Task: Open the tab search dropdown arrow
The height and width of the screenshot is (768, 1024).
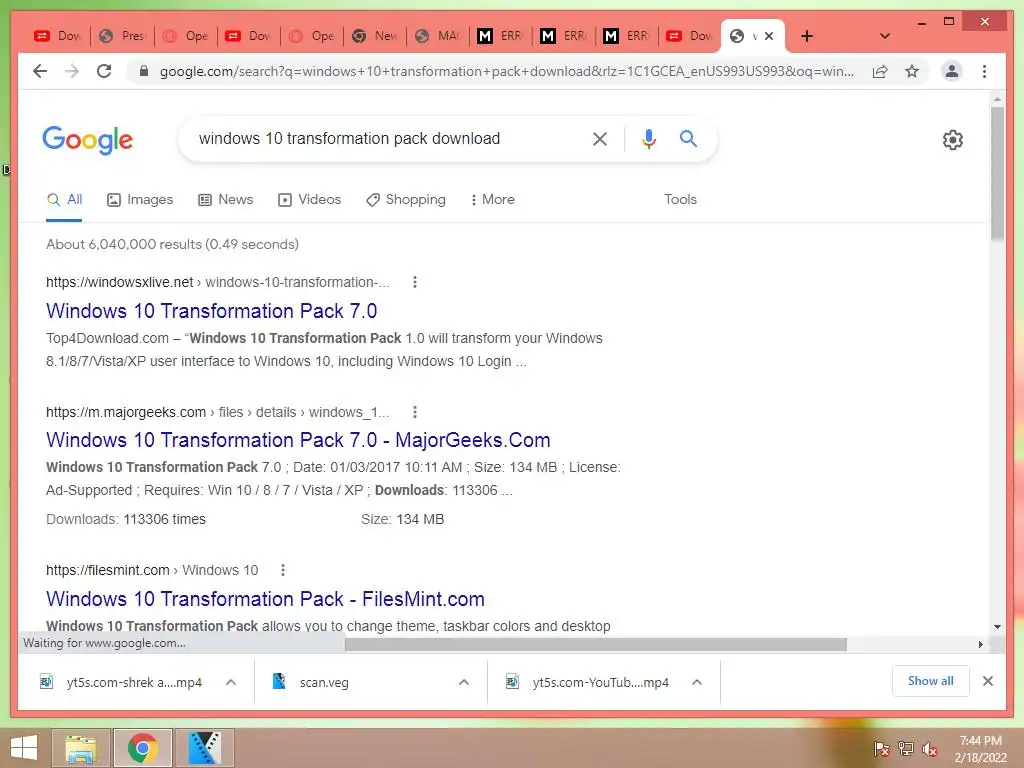Action: pos(884,36)
